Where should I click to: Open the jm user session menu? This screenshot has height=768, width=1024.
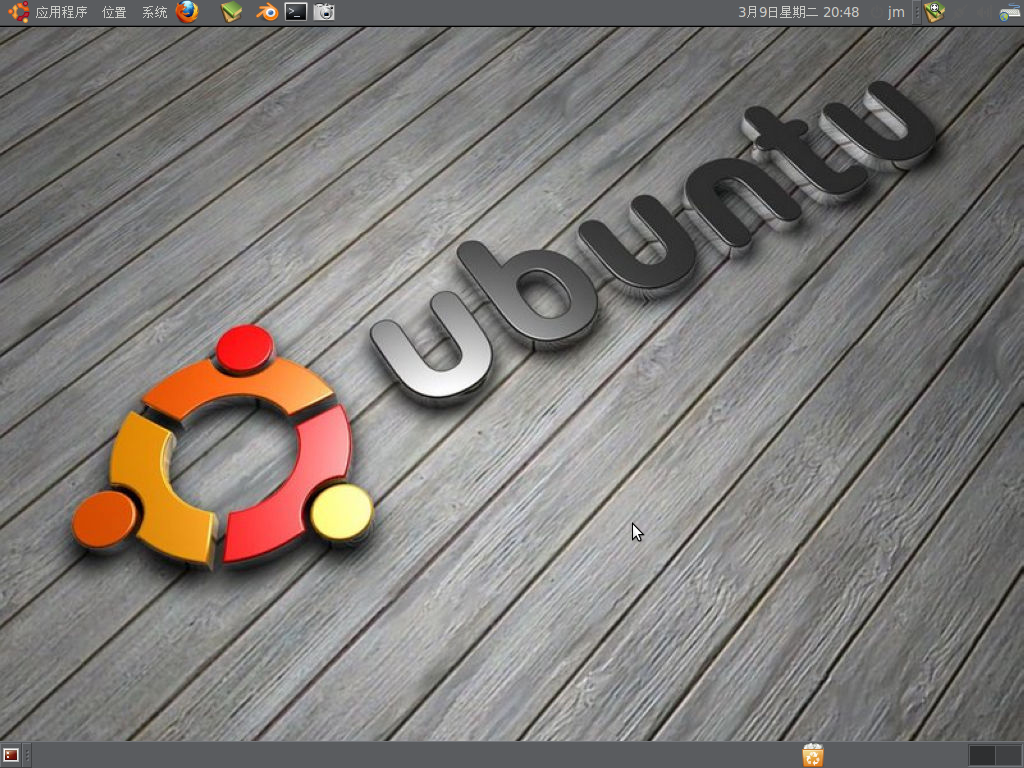[896, 12]
